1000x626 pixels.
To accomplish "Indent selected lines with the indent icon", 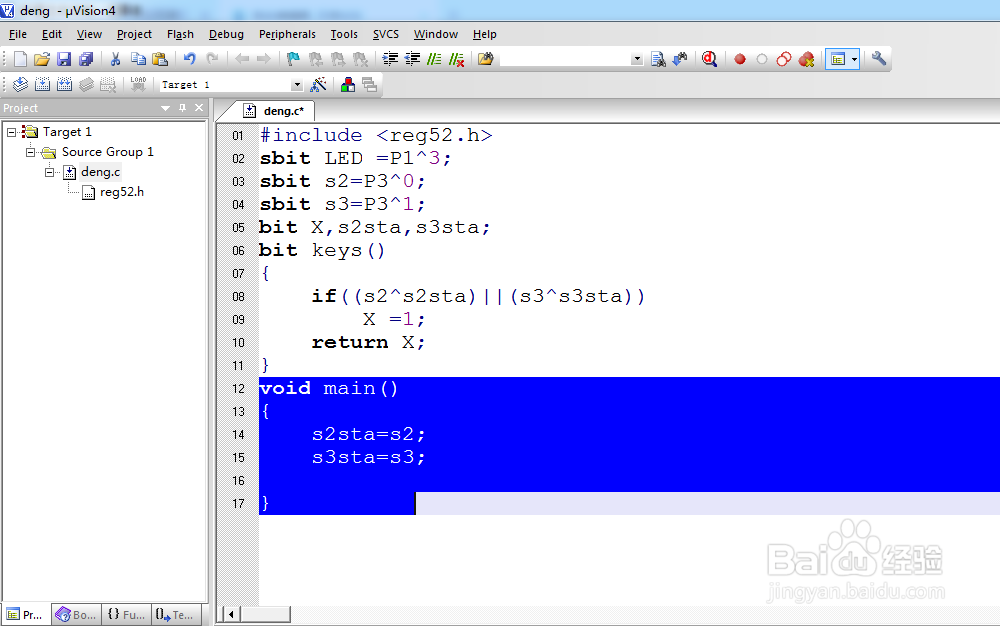I will pyautogui.click(x=390, y=59).
